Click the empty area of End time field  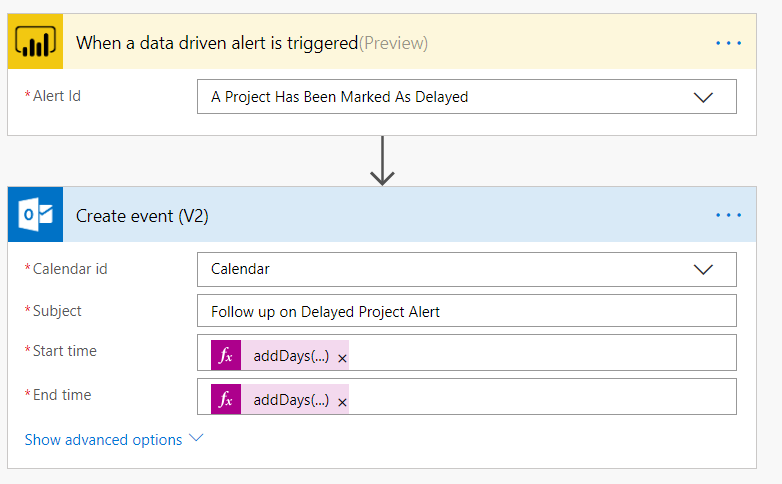[x=542, y=397]
